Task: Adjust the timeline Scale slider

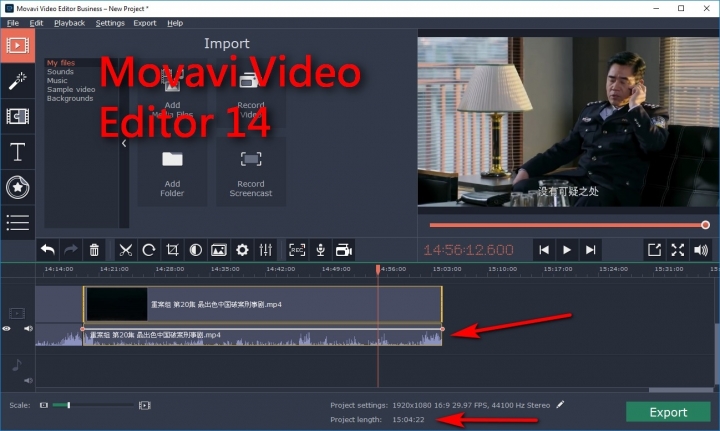Action: 93,405
